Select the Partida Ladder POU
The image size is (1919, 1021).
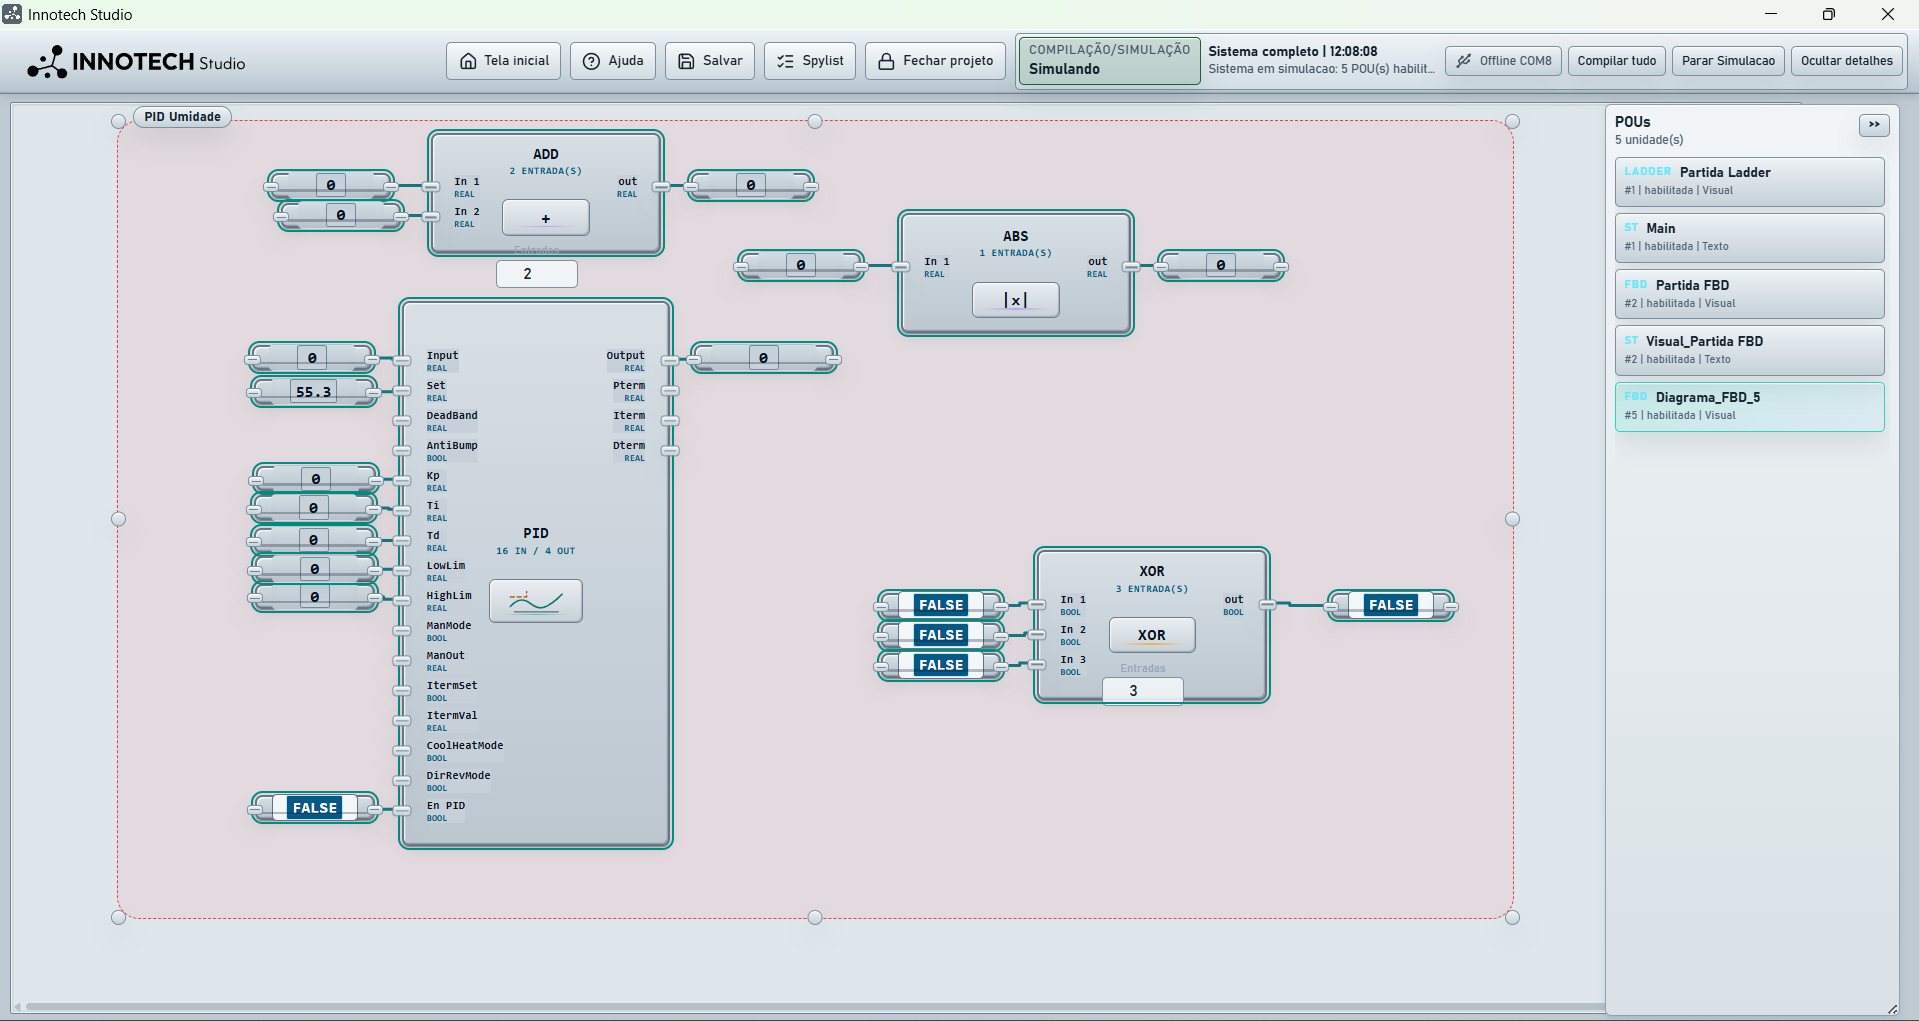tap(1749, 181)
